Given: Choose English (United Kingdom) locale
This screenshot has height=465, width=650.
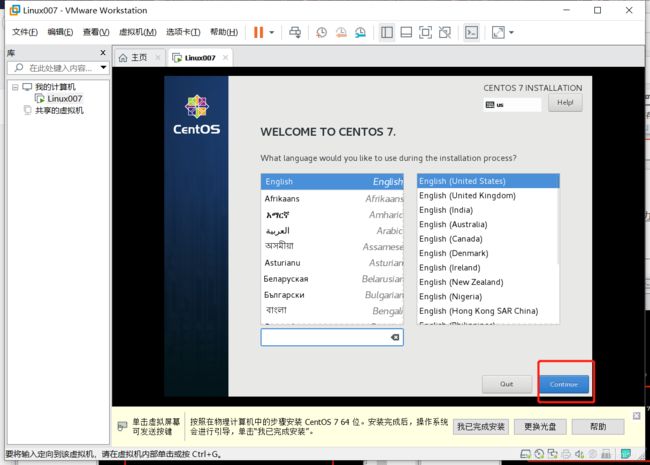Looking at the screenshot, I should pos(488,196).
